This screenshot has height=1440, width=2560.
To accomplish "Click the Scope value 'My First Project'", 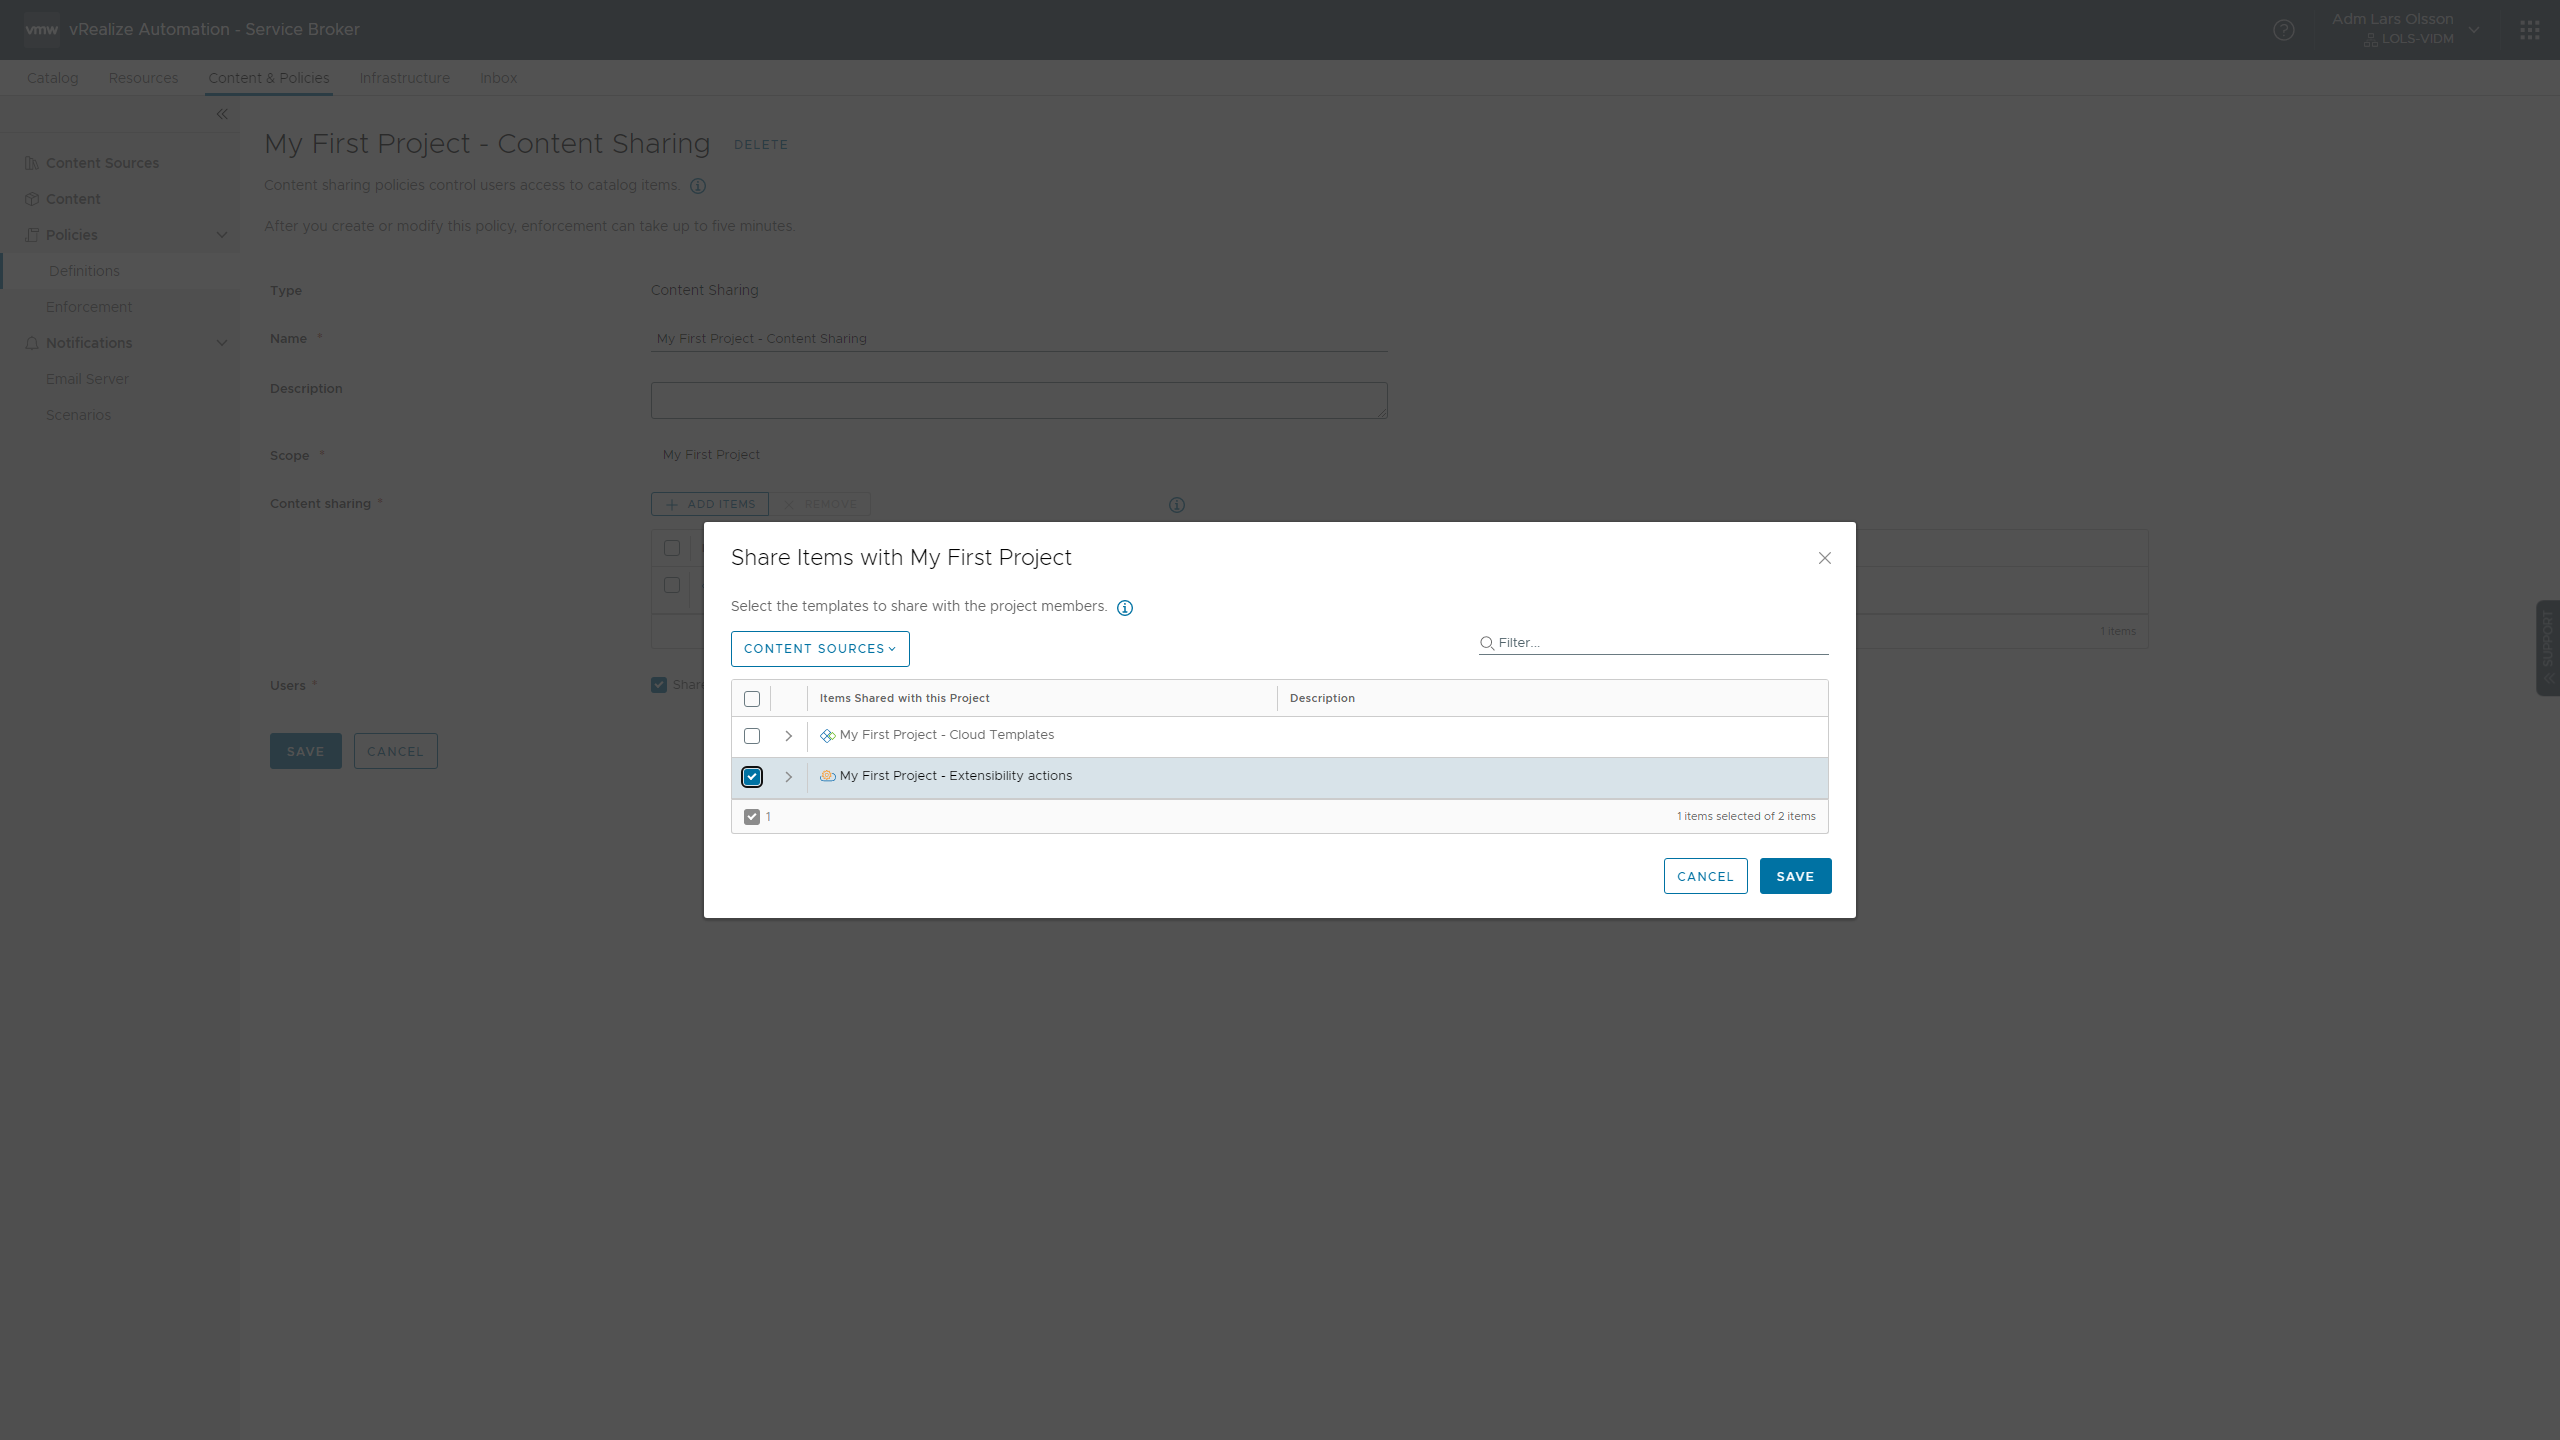I will pyautogui.click(x=711, y=455).
